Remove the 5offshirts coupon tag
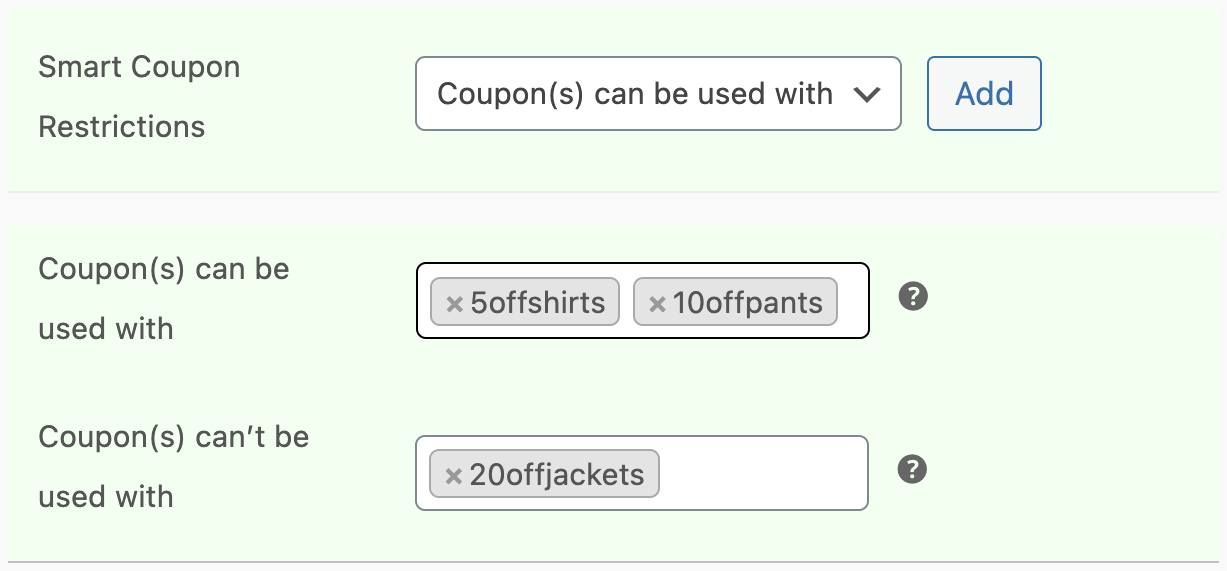 coord(454,304)
